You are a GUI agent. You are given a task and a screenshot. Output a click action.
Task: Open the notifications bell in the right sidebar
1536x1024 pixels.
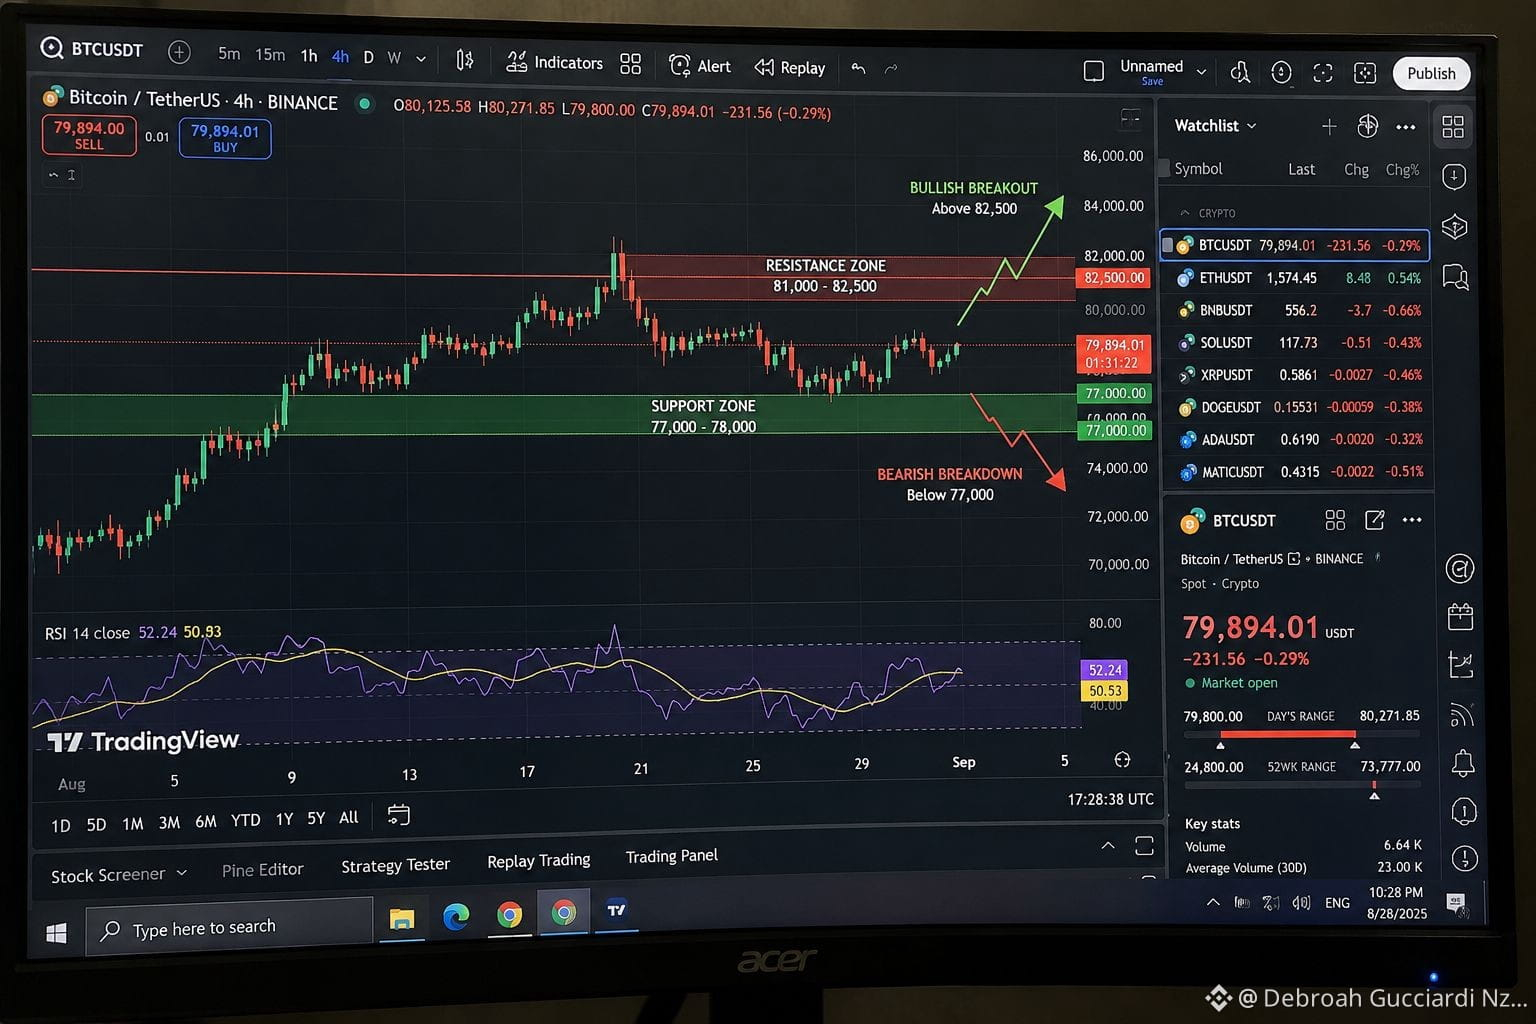pos(1463,764)
